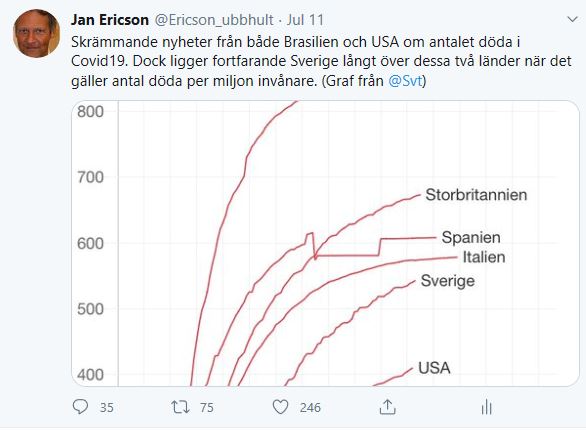The image size is (586, 430).
Task: Click the reply speech bubble icon
Action: 80,407
